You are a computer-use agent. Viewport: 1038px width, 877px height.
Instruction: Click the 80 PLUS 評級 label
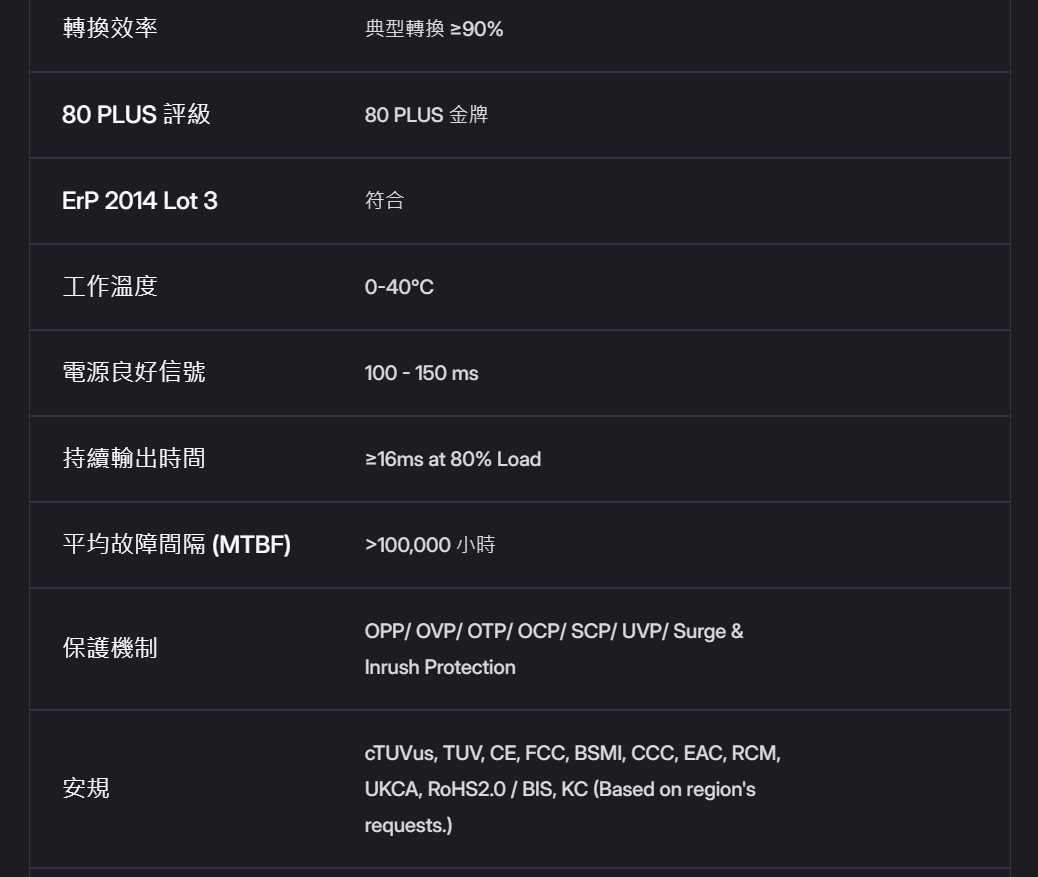[x=136, y=114]
